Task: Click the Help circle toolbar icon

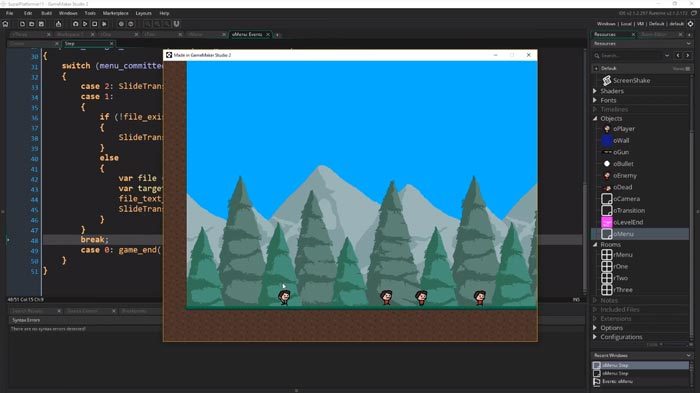Action: (130, 24)
